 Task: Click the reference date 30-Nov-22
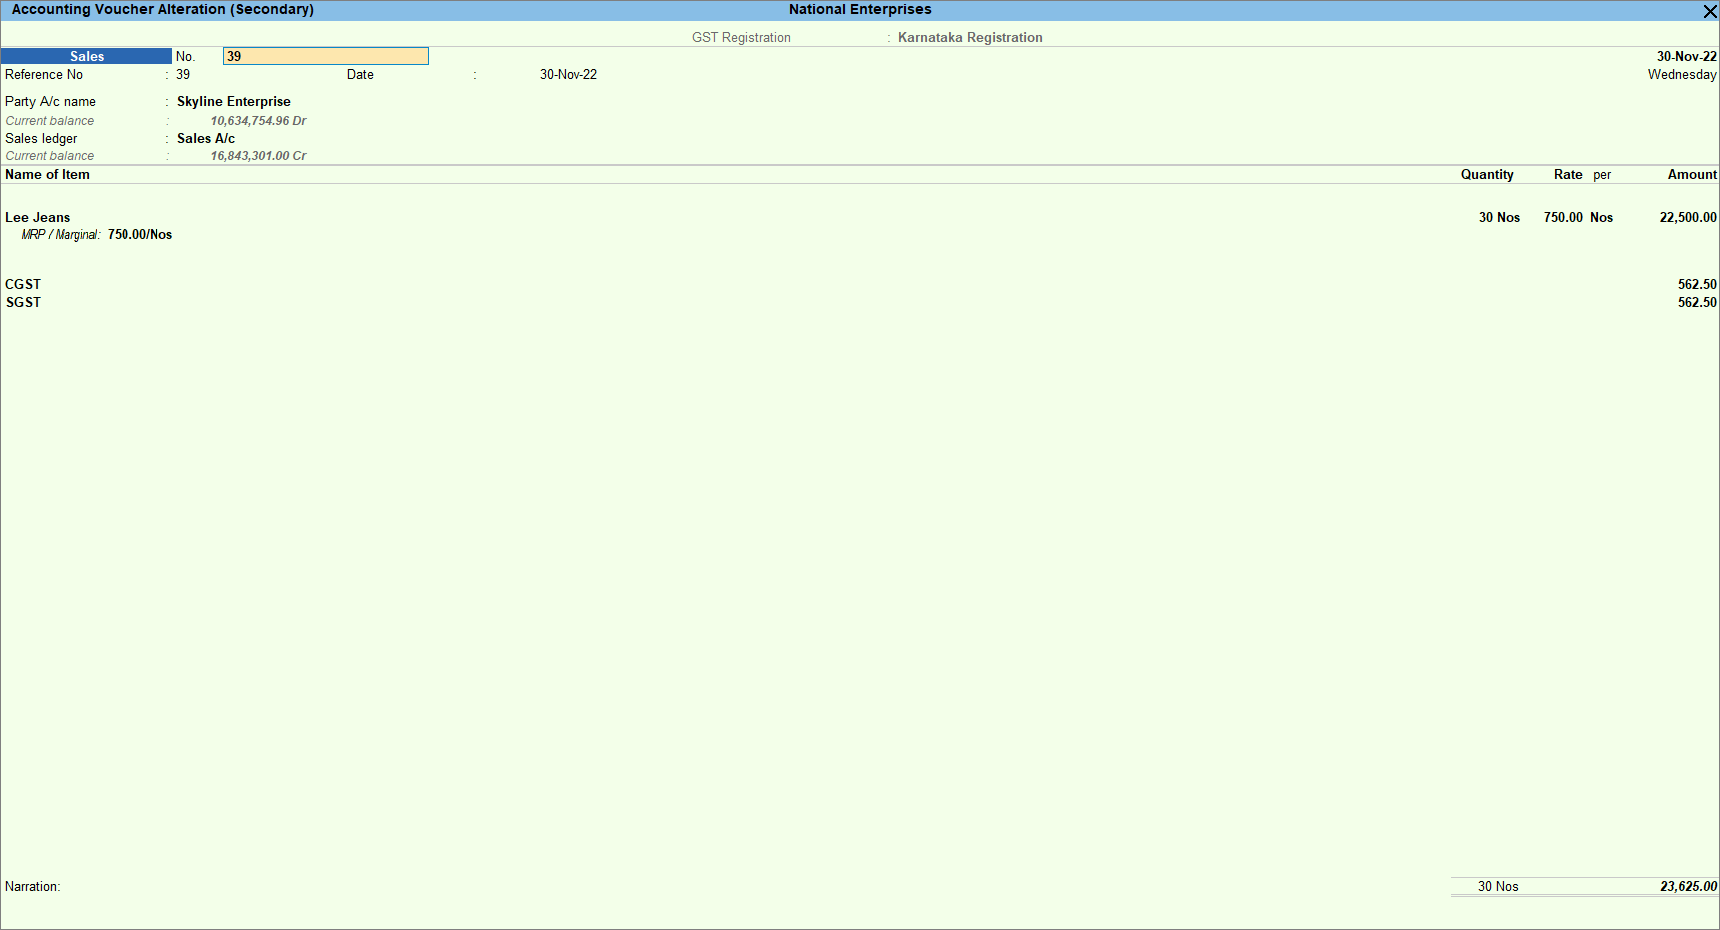tap(568, 74)
